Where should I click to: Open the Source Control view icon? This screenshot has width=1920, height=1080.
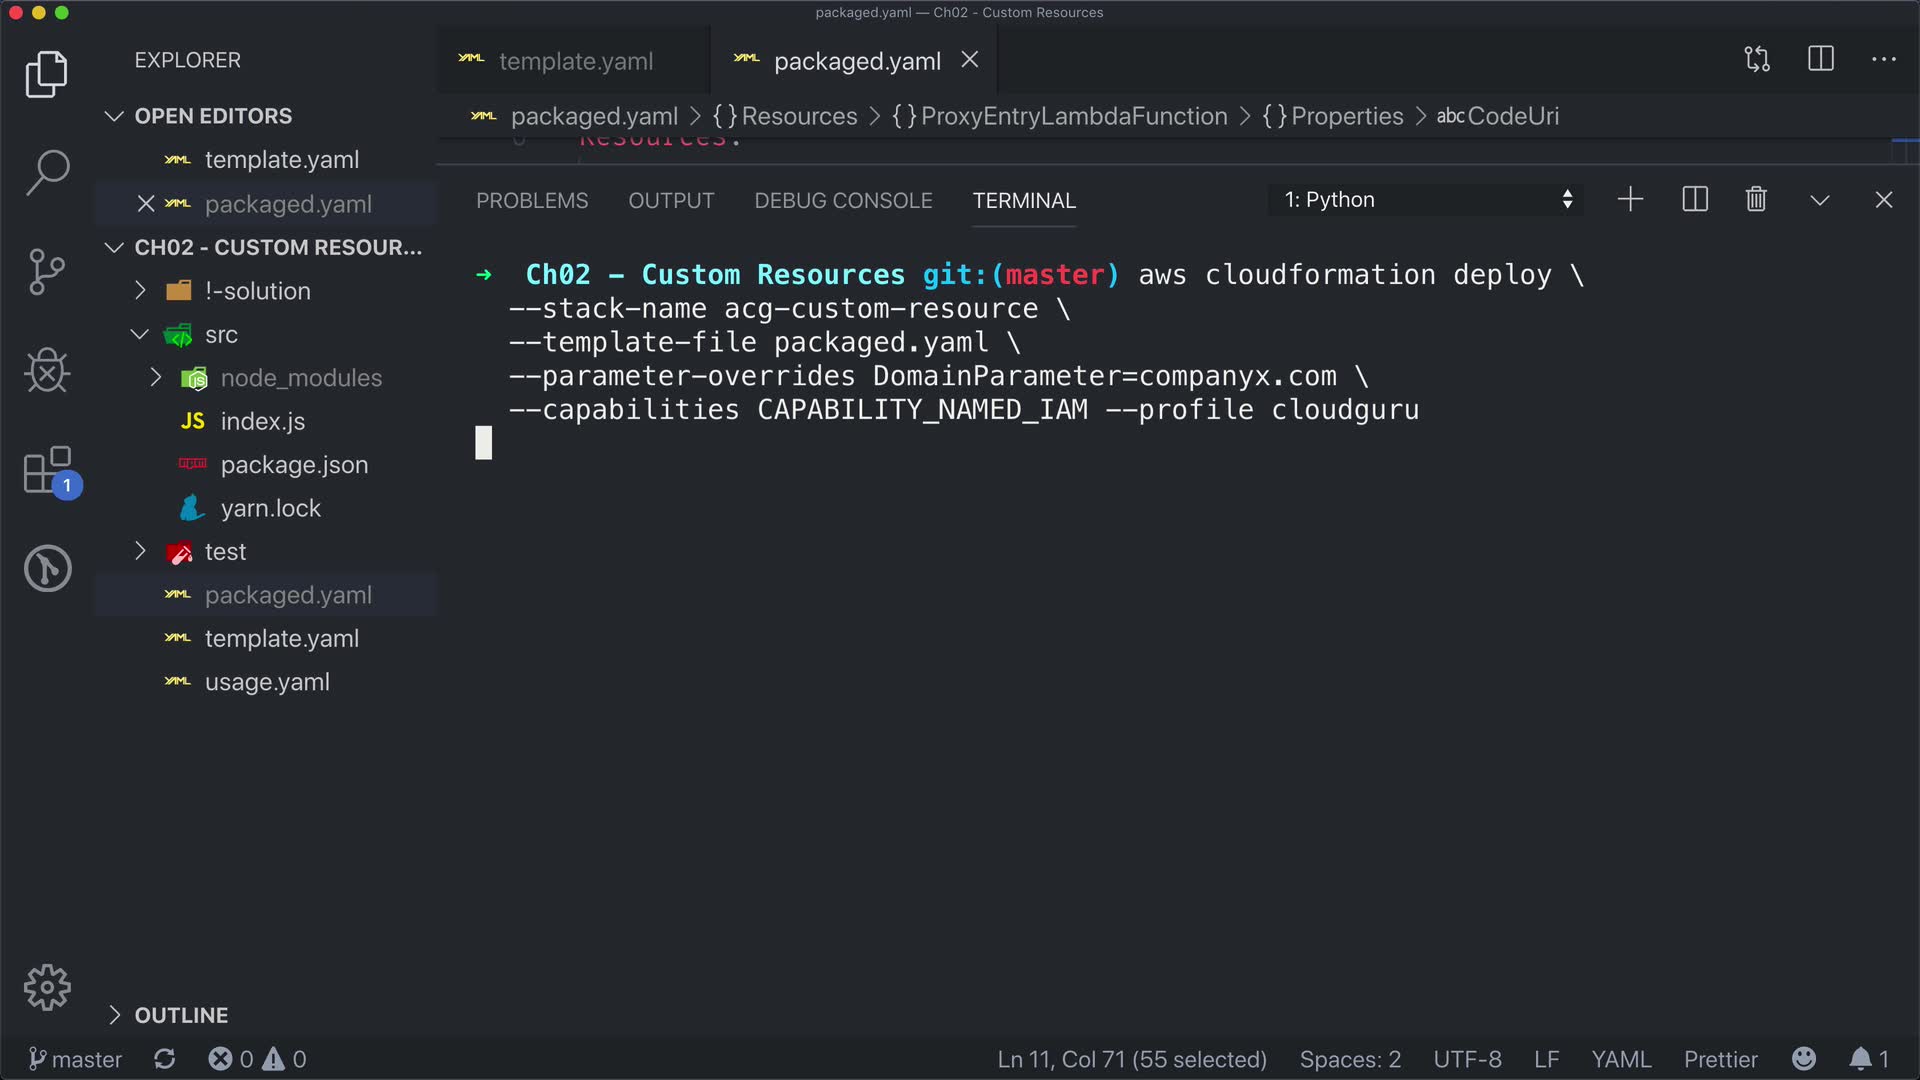pyautogui.click(x=47, y=272)
